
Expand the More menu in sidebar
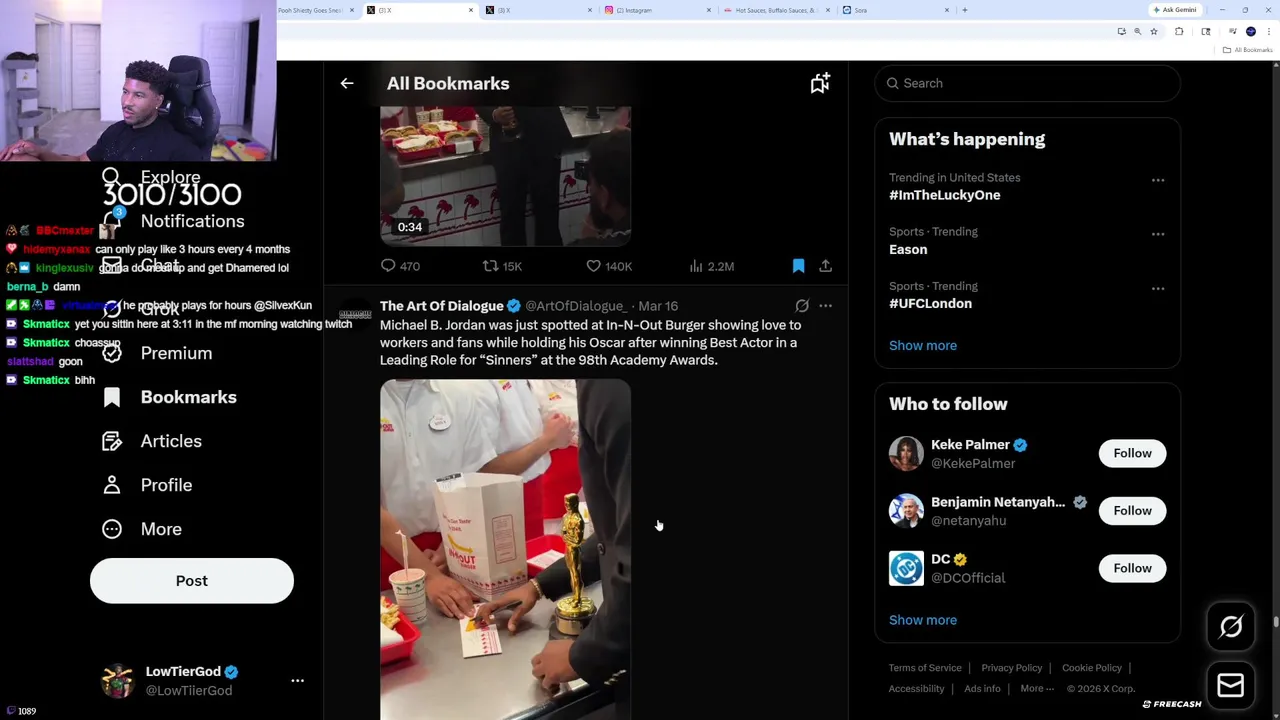pos(142,529)
